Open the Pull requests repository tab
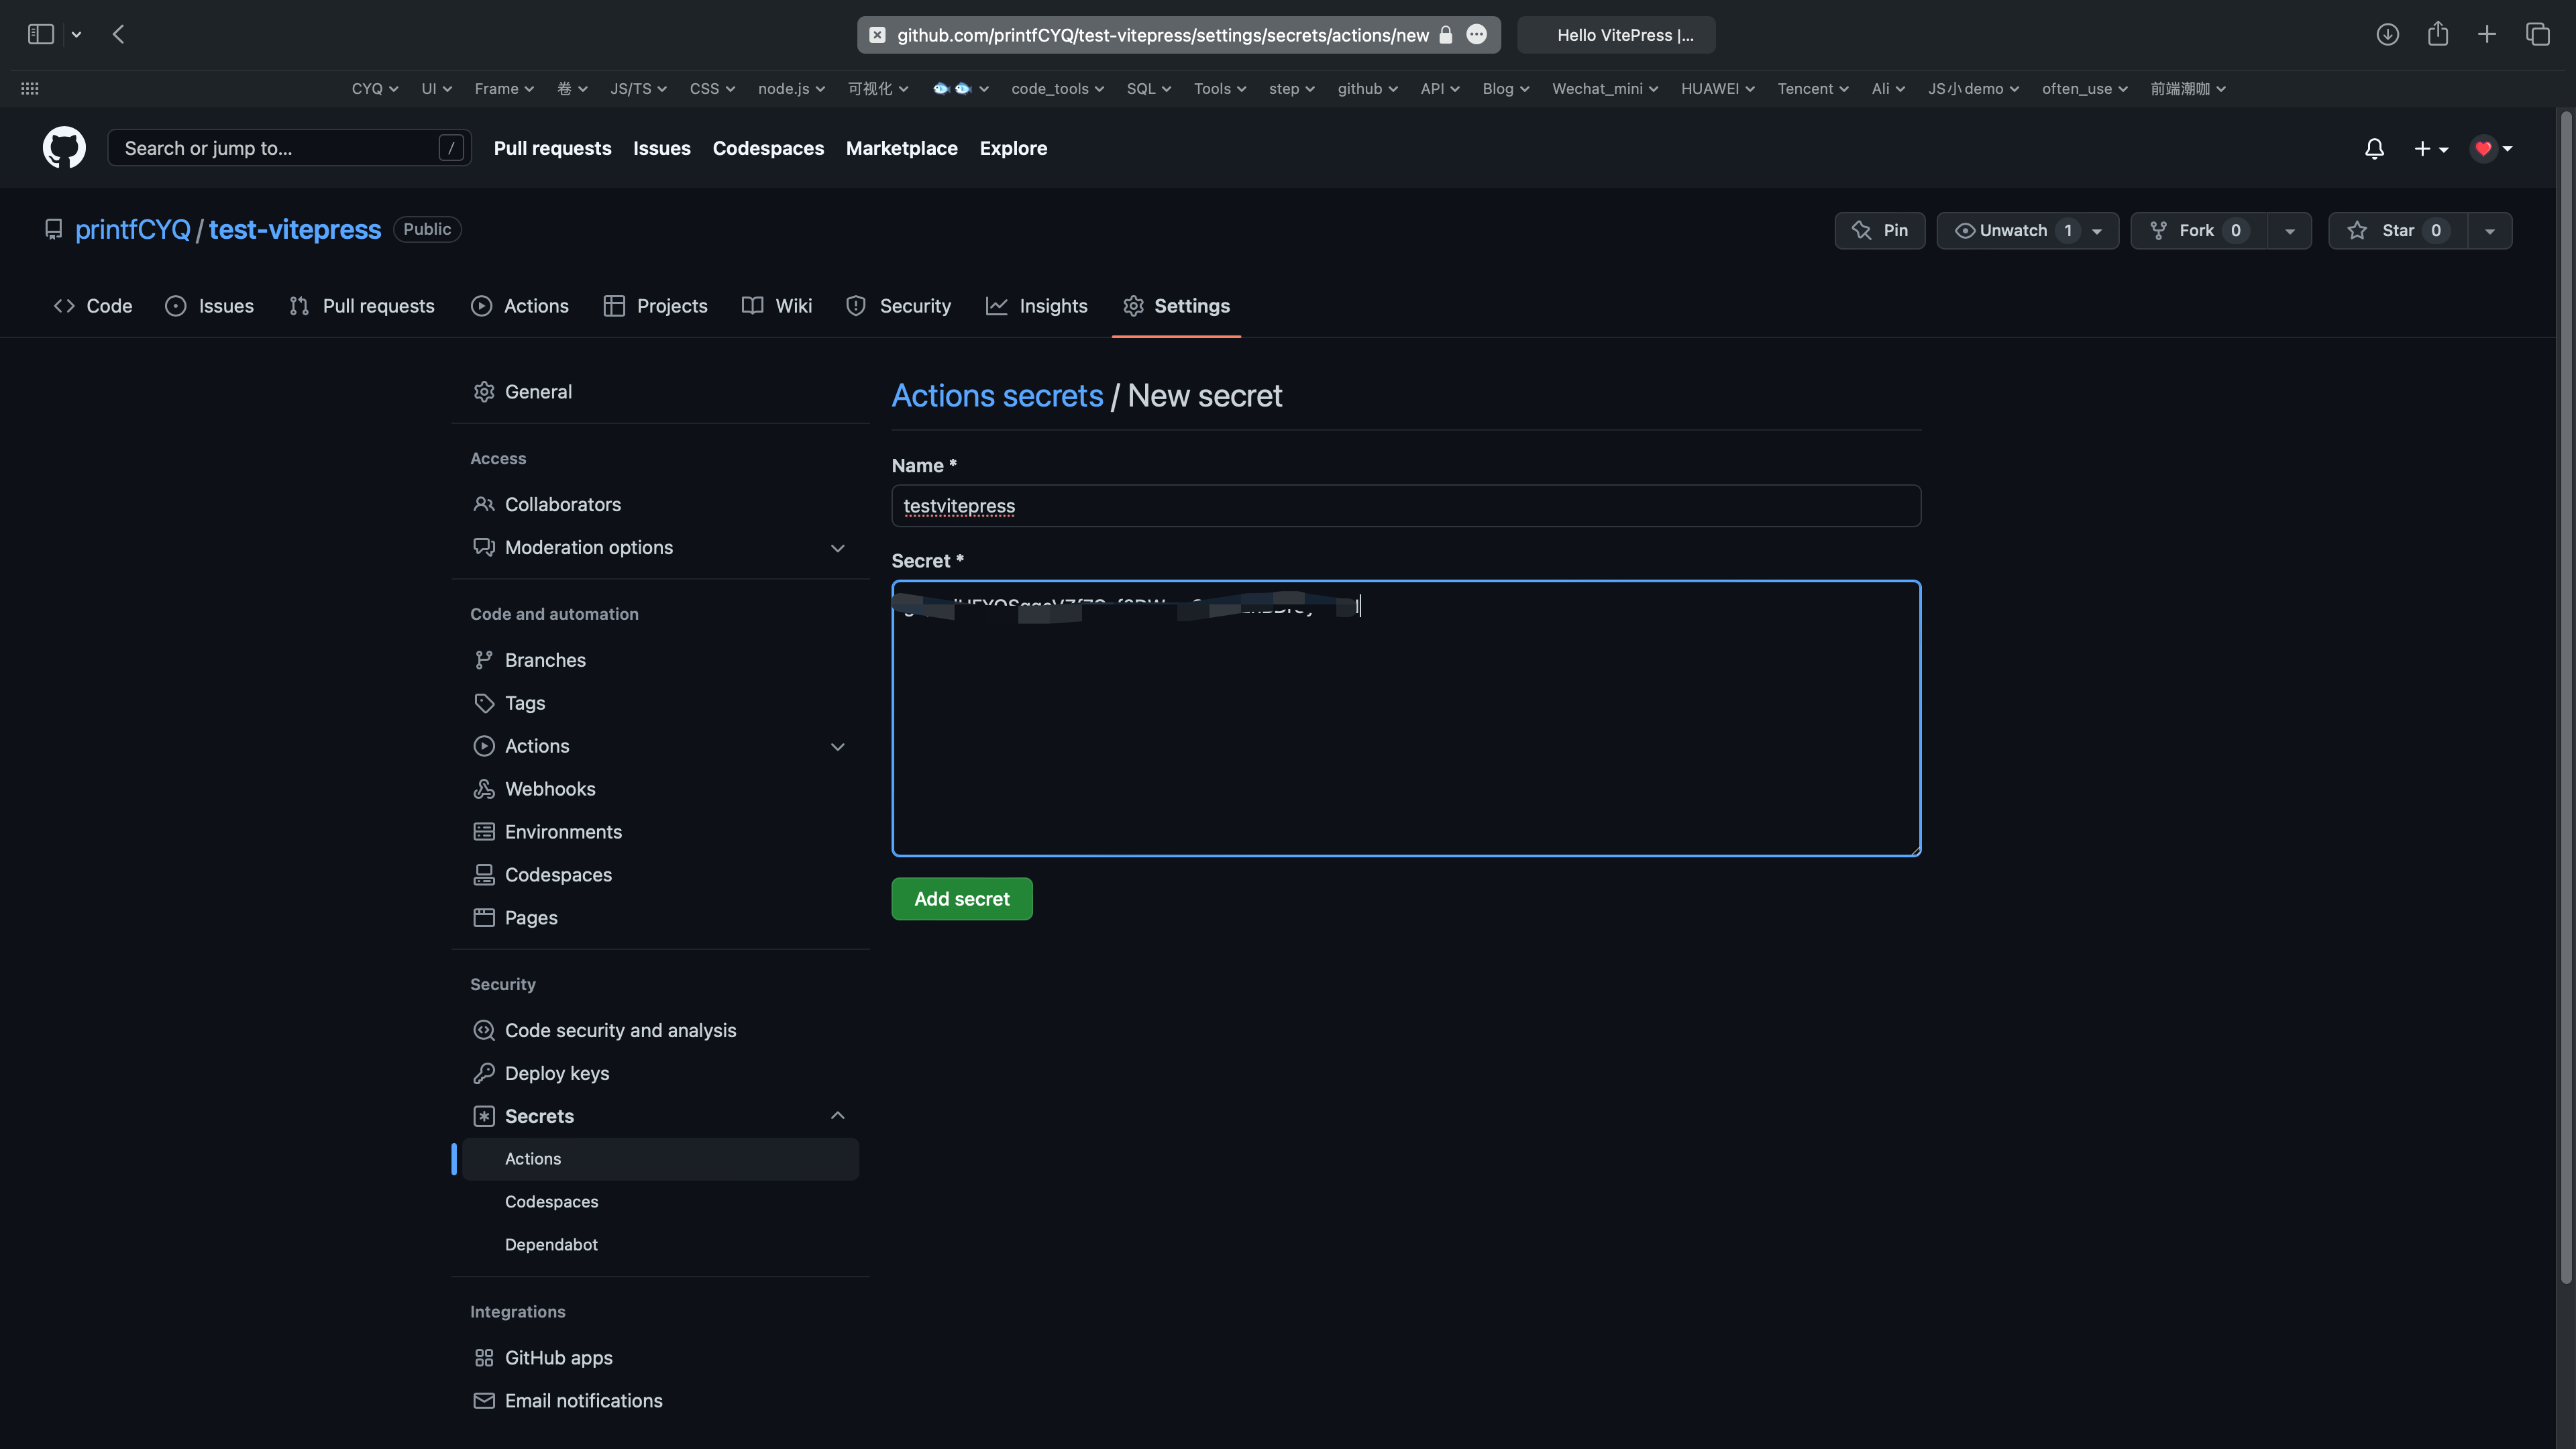The width and height of the screenshot is (2576, 1449). [362, 306]
